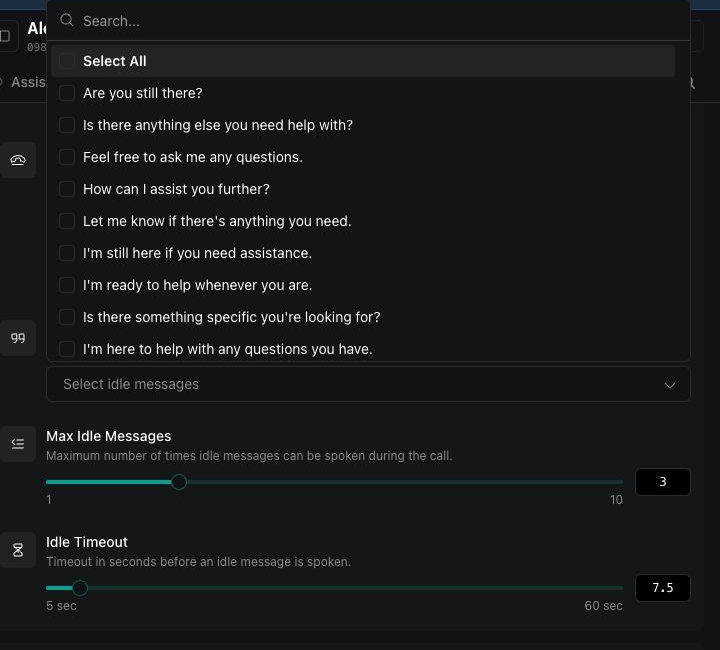720x650 pixels.
Task: Click the phone hang-up icon
Action: [18, 160]
